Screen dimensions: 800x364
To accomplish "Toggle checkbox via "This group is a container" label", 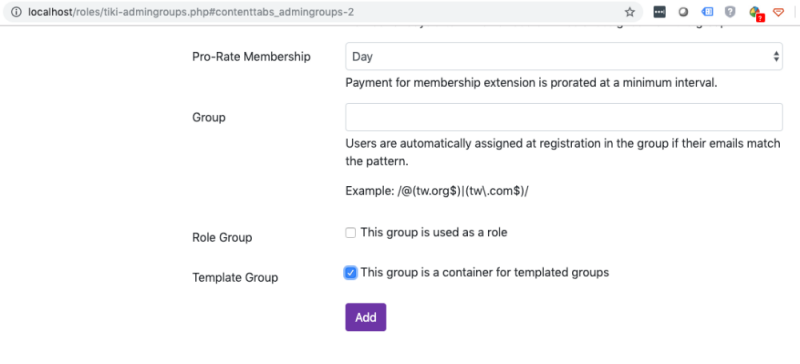I will (485, 273).
